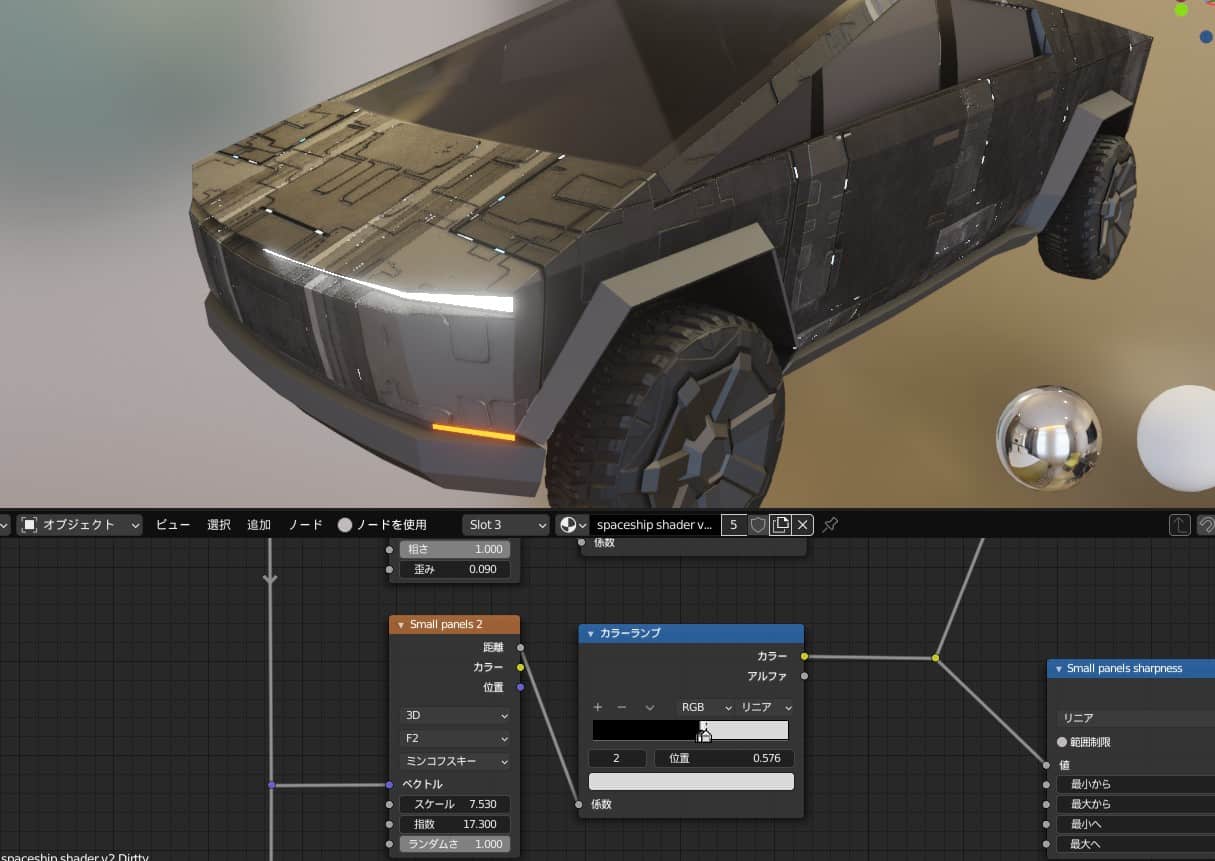
Task: Open the 3D dimensions dropdown in Small panels 2
Action: click(455, 716)
